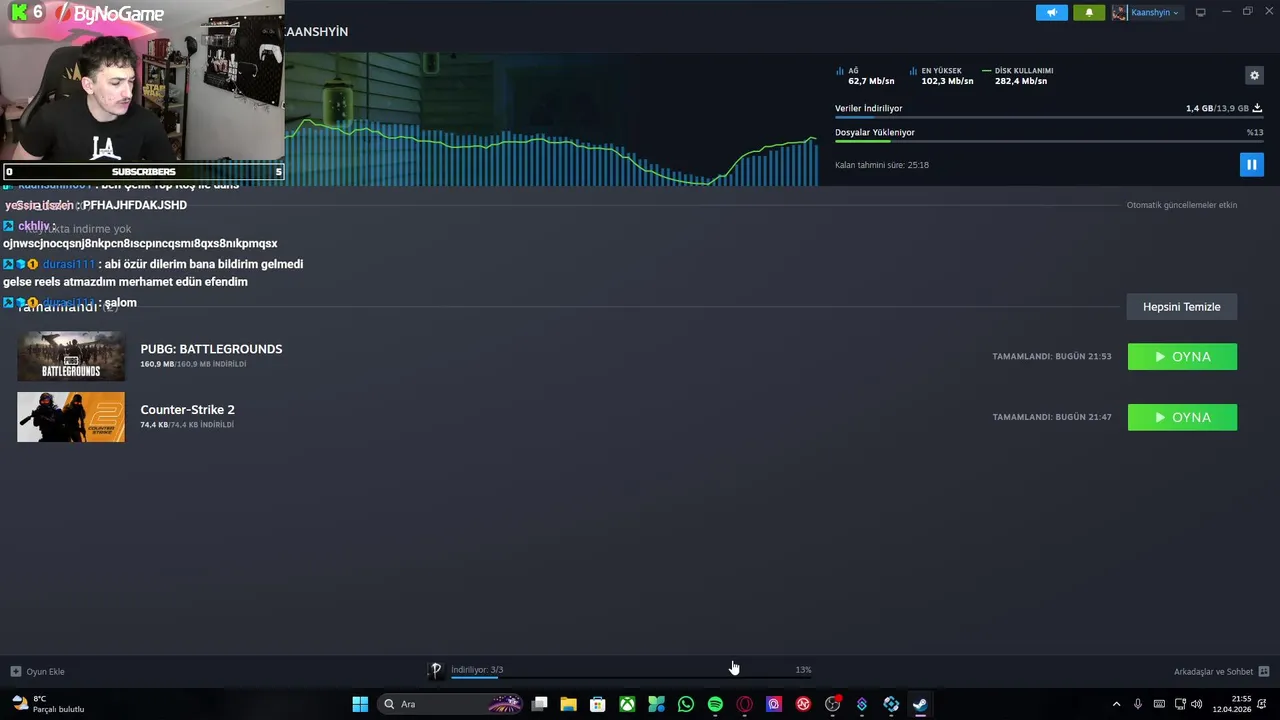This screenshot has width=1280, height=720.
Task: Open Kaanshyin profile avatar
Action: tap(1119, 12)
